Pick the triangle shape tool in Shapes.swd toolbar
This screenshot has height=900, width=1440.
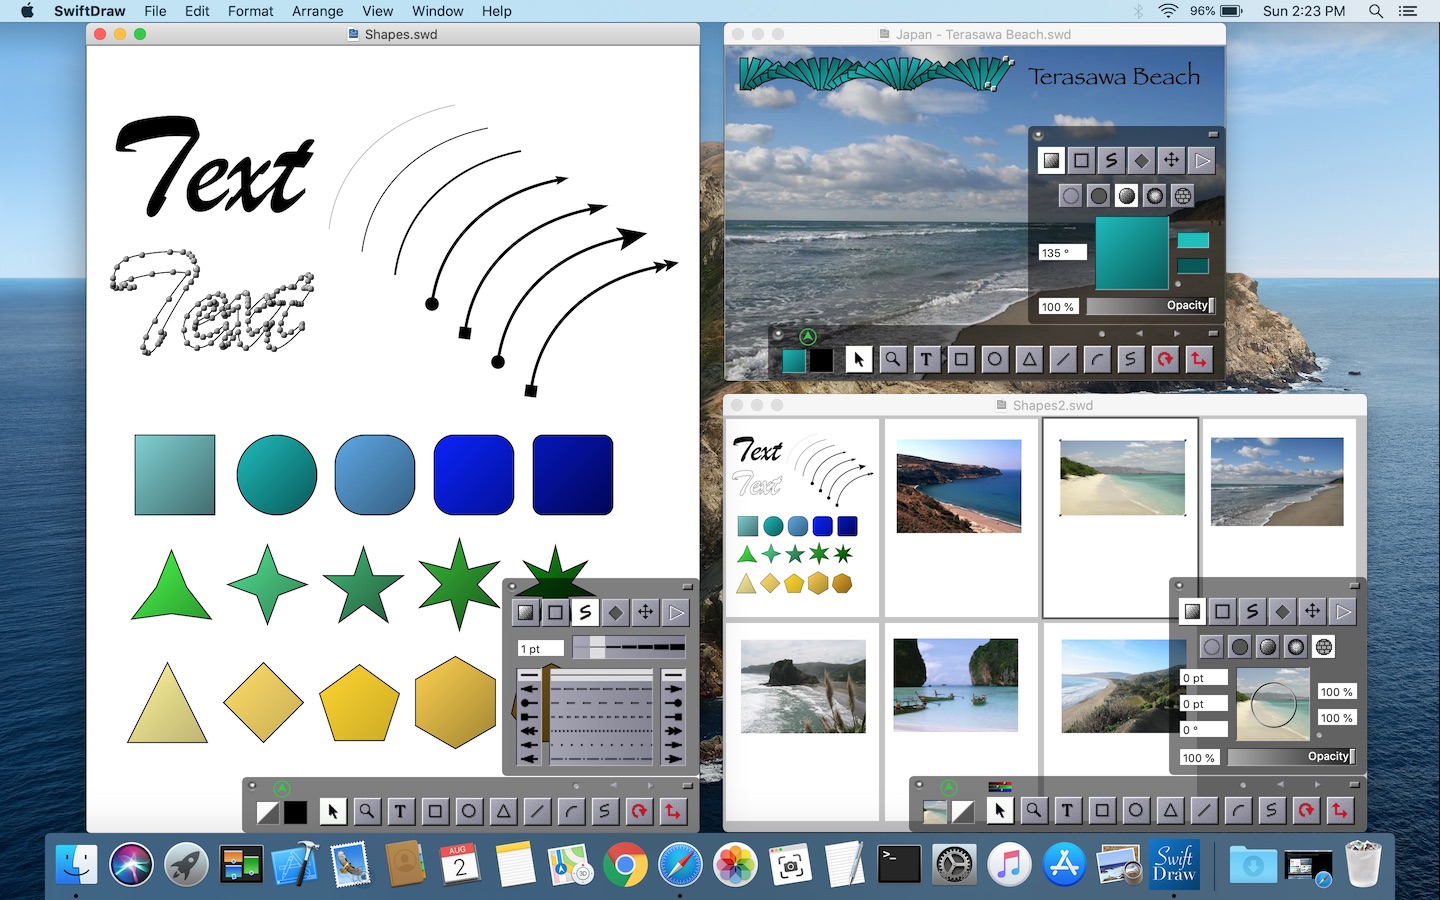pyautogui.click(x=503, y=811)
